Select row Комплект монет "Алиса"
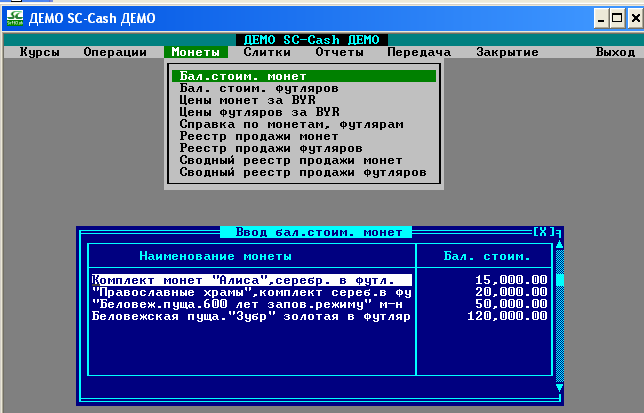Image resolution: width=644 pixels, height=413 pixels. pos(251,280)
